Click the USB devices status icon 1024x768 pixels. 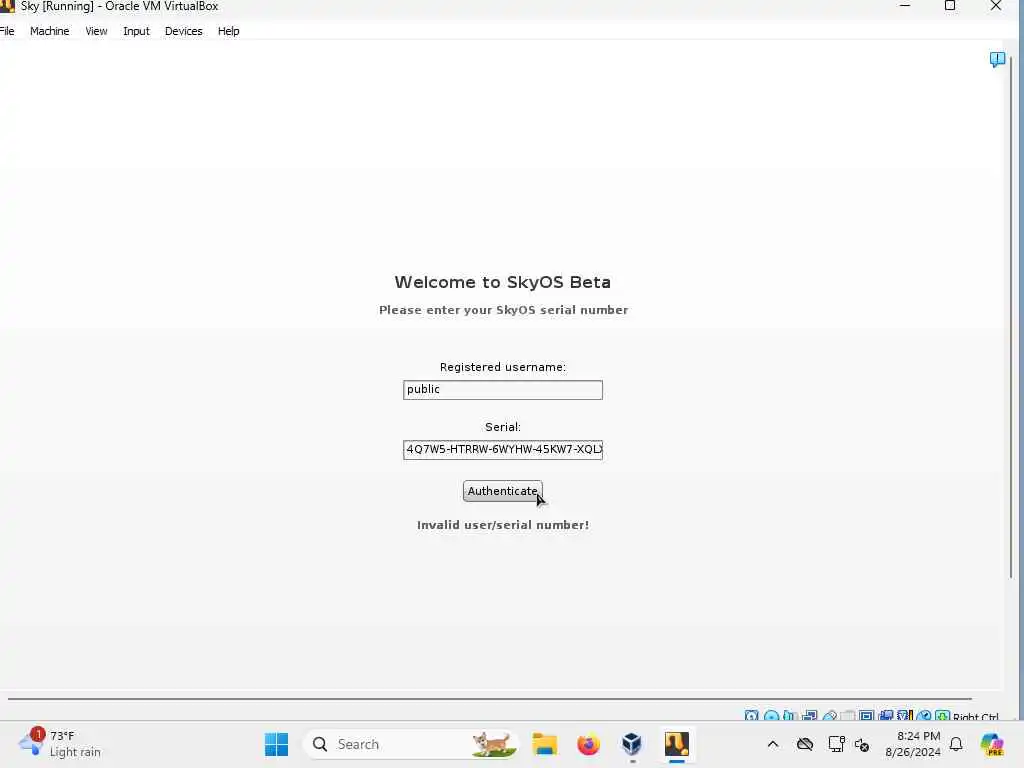pos(830,716)
